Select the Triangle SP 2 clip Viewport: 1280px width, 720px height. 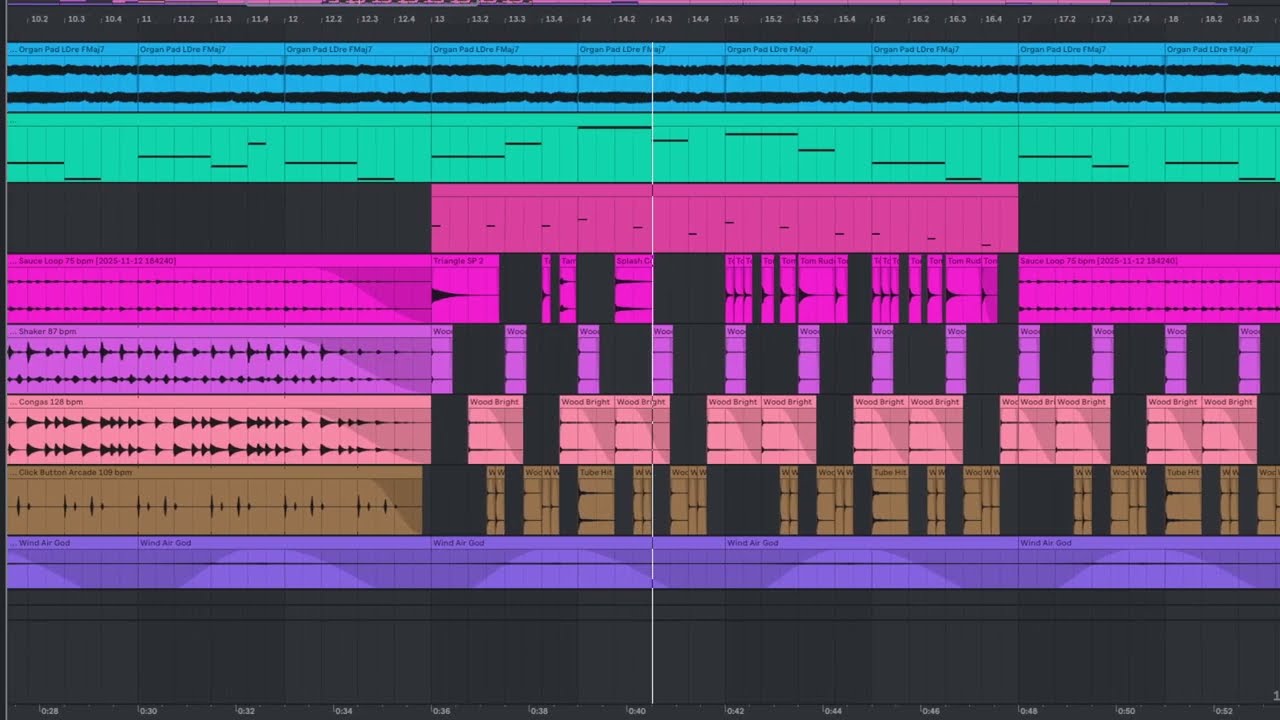tap(465, 289)
